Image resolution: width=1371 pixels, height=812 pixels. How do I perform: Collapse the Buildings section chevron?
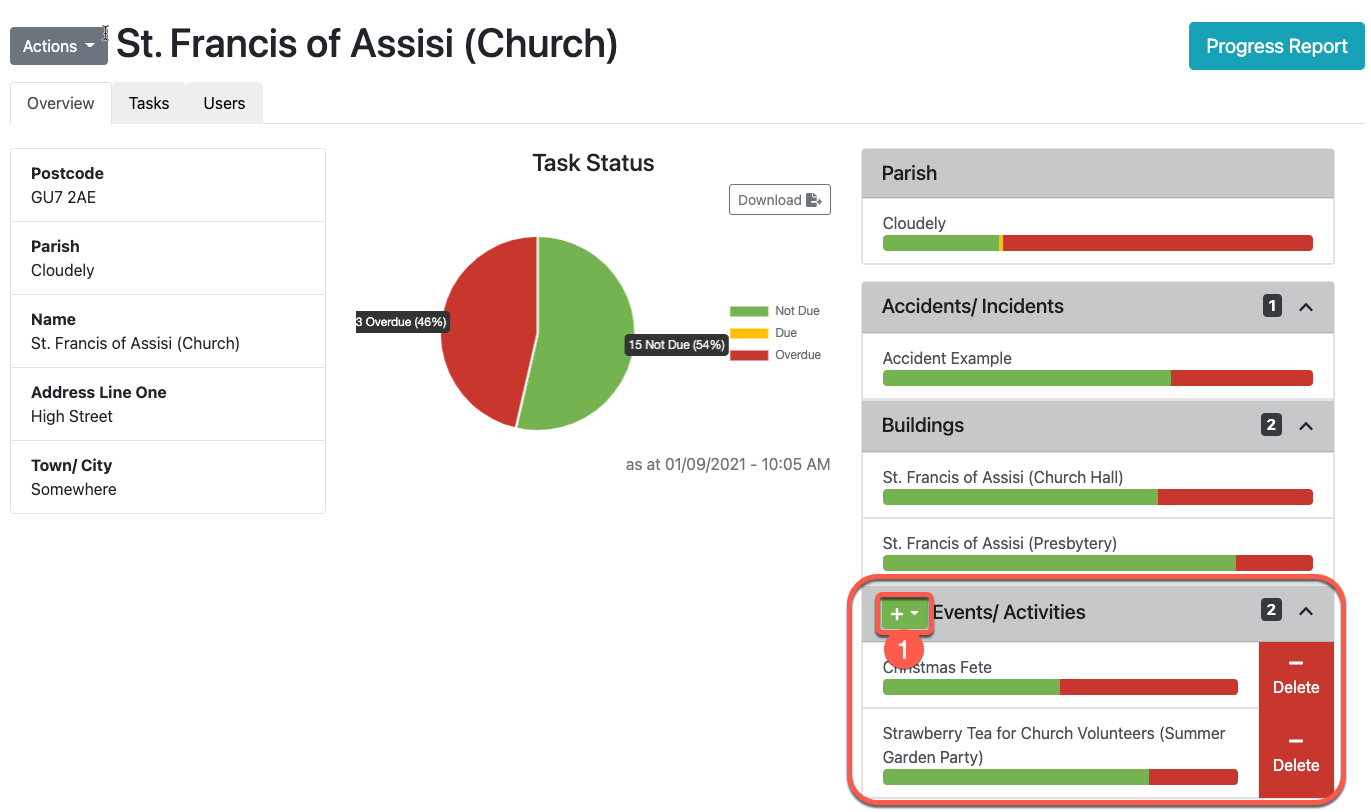[x=1305, y=426]
